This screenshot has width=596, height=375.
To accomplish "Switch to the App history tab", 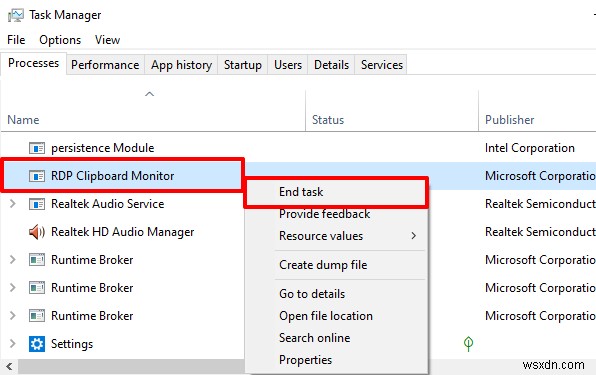I will click(x=181, y=65).
